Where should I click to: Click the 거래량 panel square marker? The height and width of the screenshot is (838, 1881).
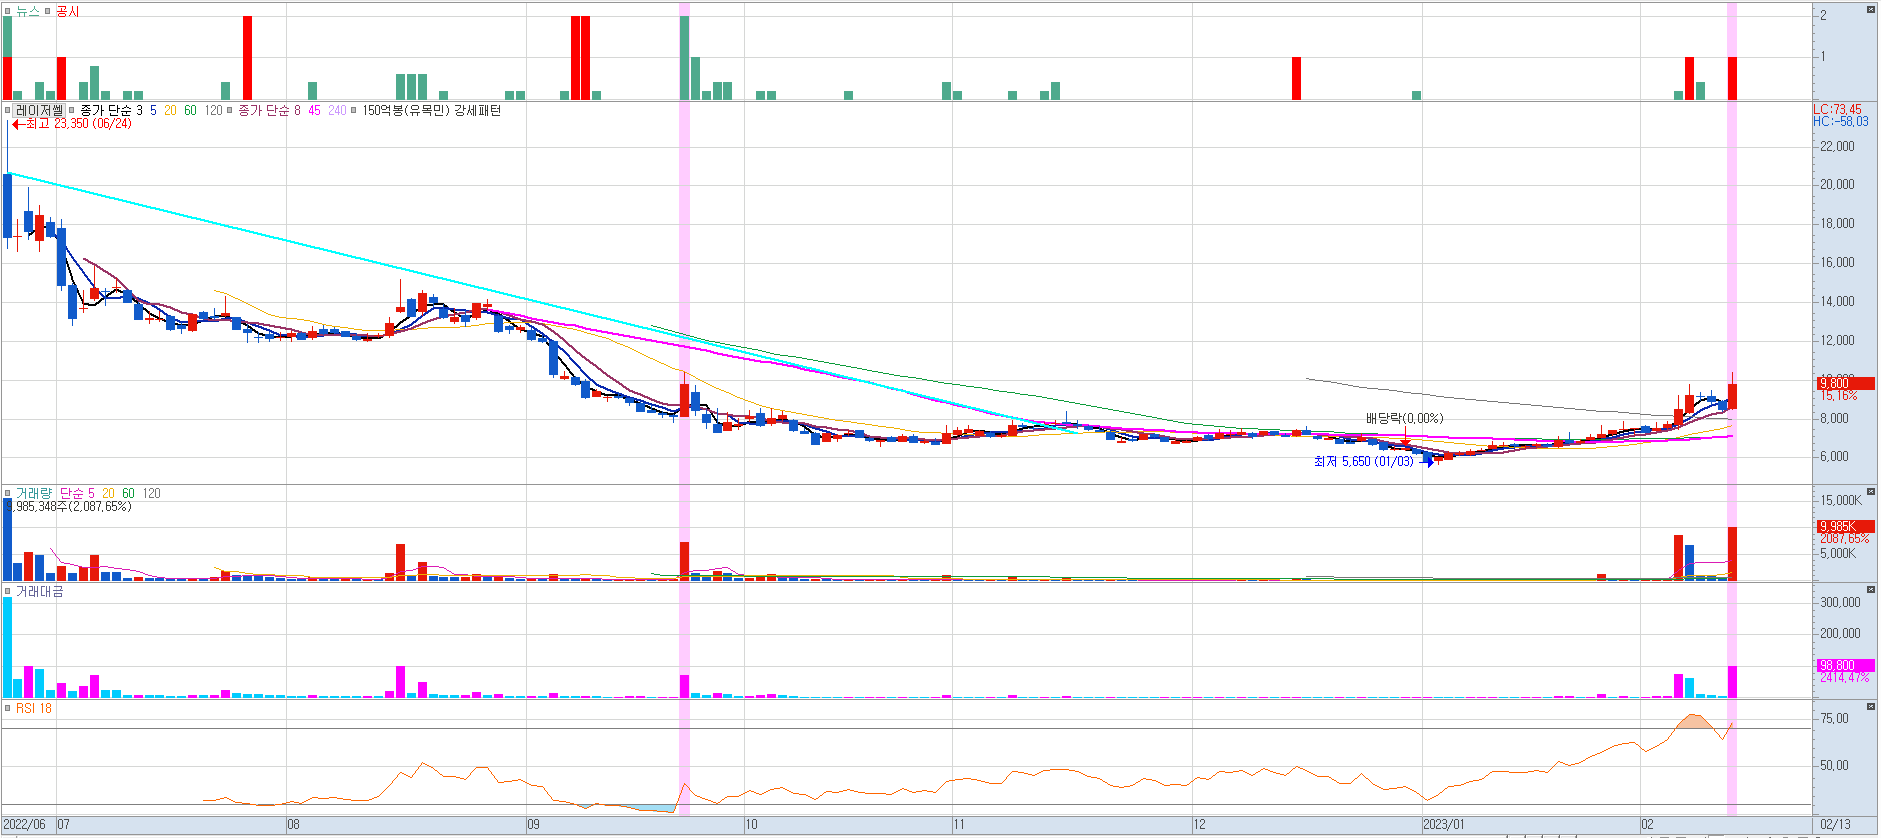pyautogui.click(x=7, y=493)
